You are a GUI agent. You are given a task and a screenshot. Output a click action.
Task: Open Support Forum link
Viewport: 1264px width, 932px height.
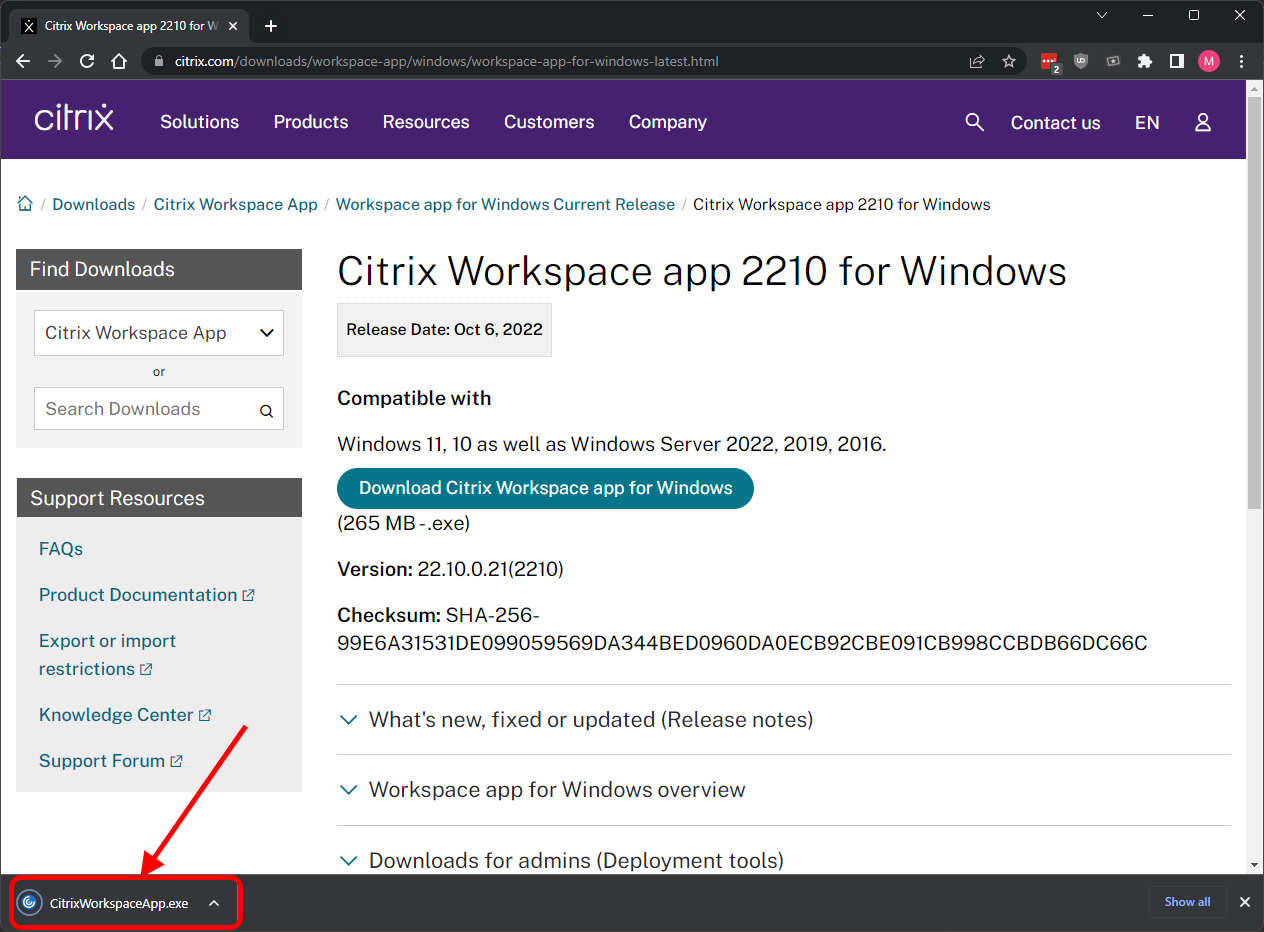(x=111, y=761)
